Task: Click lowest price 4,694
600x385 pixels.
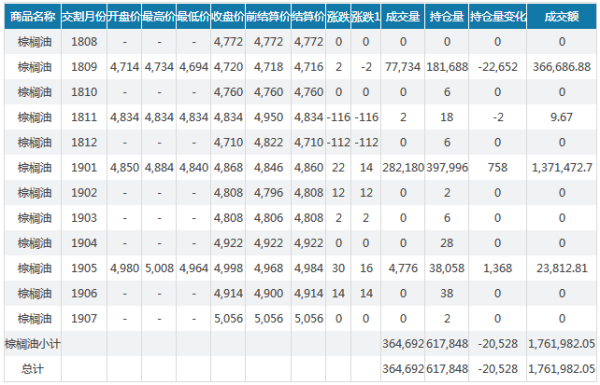Action: click(x=194, y=67)
